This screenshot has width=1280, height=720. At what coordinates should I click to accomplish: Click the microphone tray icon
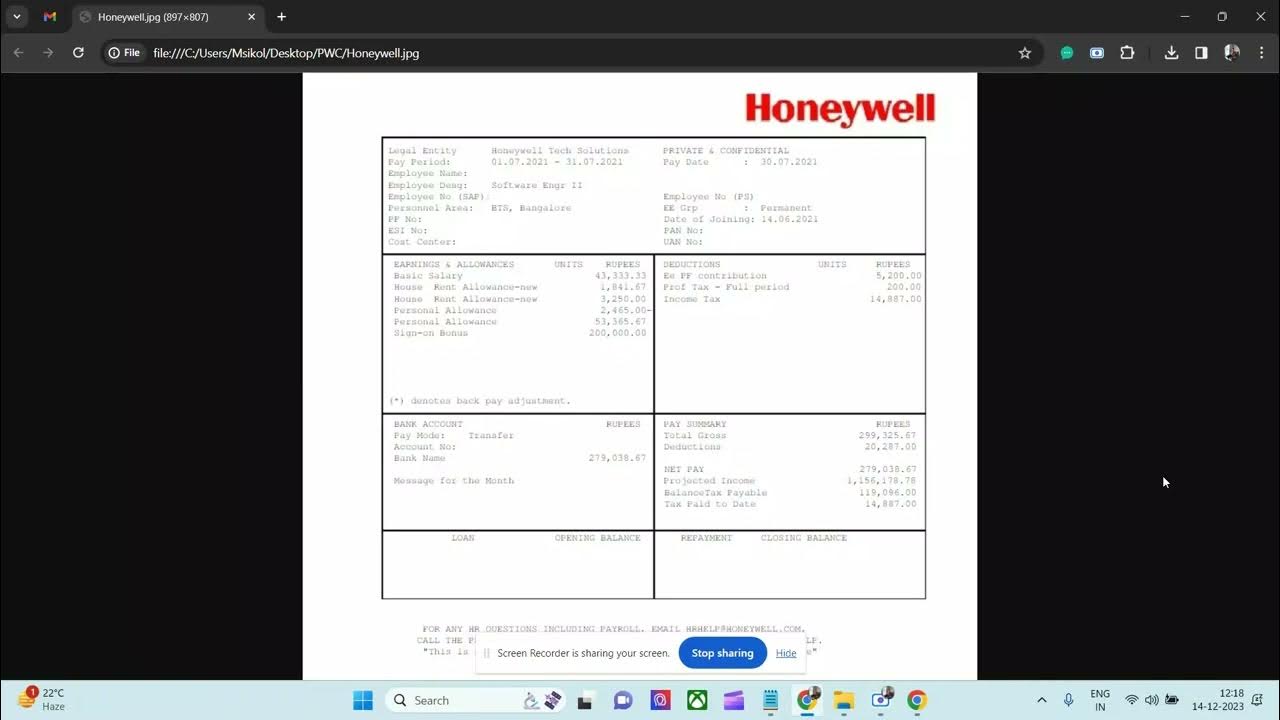1068,700
